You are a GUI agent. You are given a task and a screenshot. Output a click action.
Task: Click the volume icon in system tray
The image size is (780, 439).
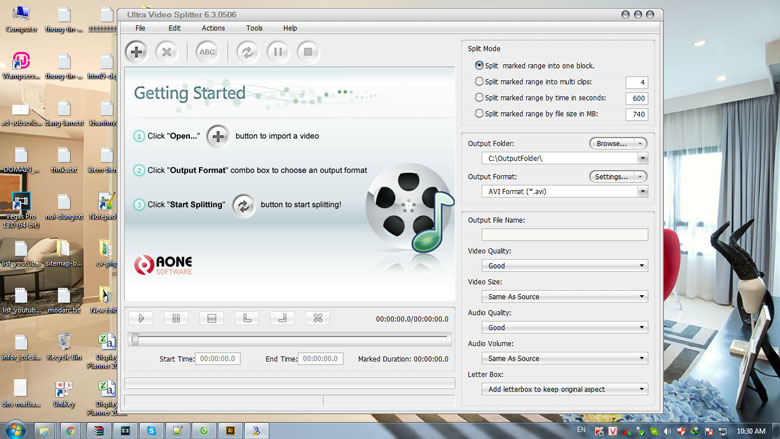(x=667, y=431)
